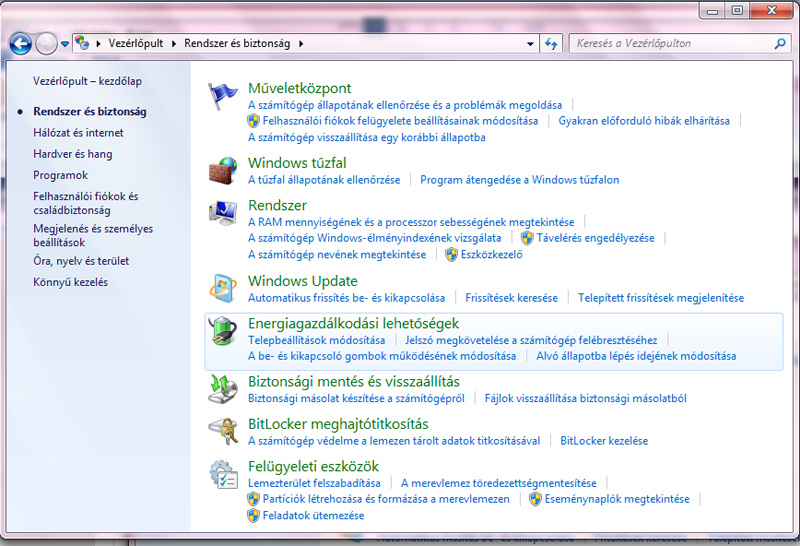Click Lemezterület felszabadítása

[x=314, y=483]
